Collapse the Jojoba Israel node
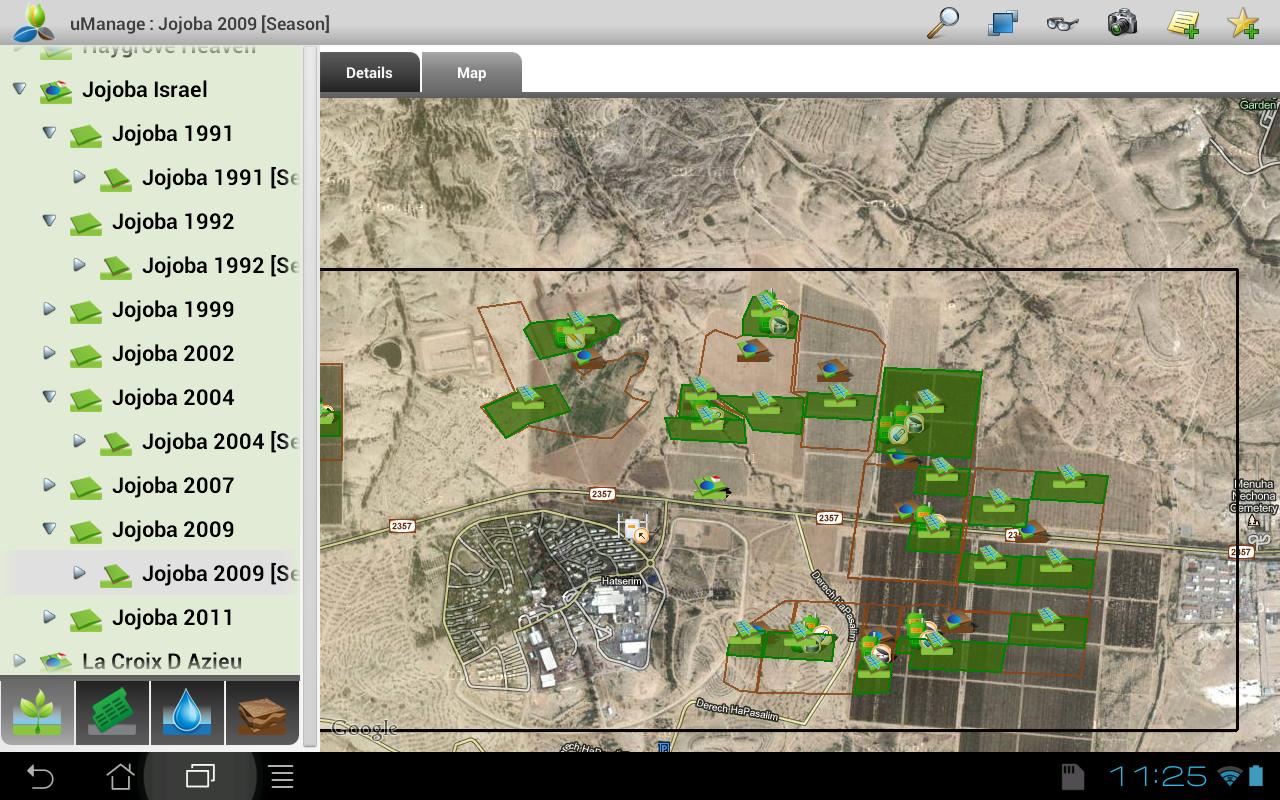 [19, 89]
